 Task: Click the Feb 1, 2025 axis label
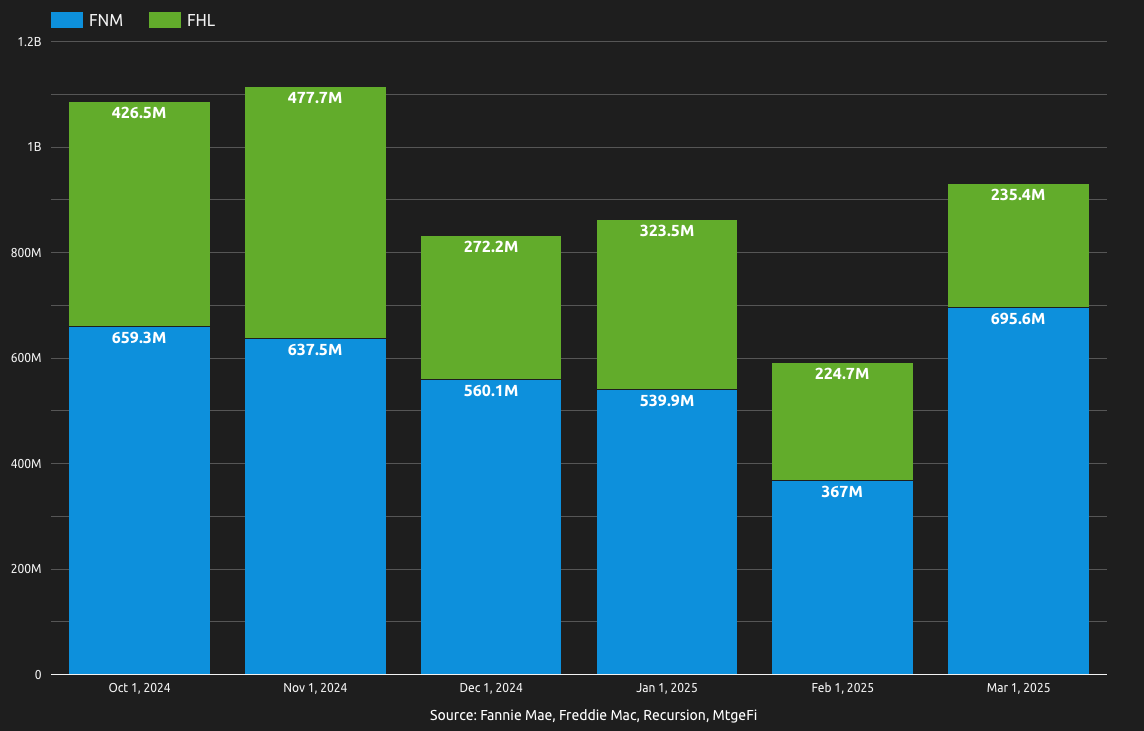pos(843,688)
